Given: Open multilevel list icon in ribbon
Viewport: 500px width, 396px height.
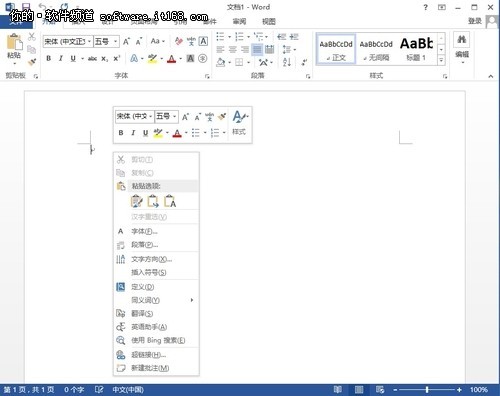Looking at the screenshot, I should pyautogui.click(x=258, y=36).
